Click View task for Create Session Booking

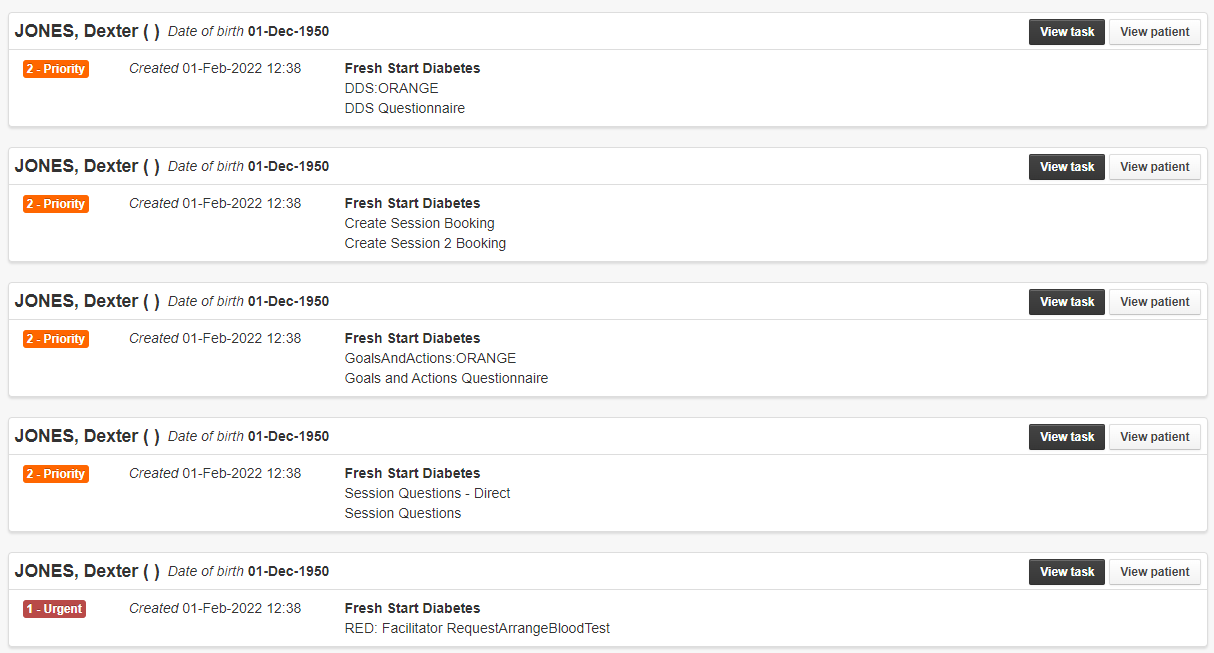(1067, 167)
